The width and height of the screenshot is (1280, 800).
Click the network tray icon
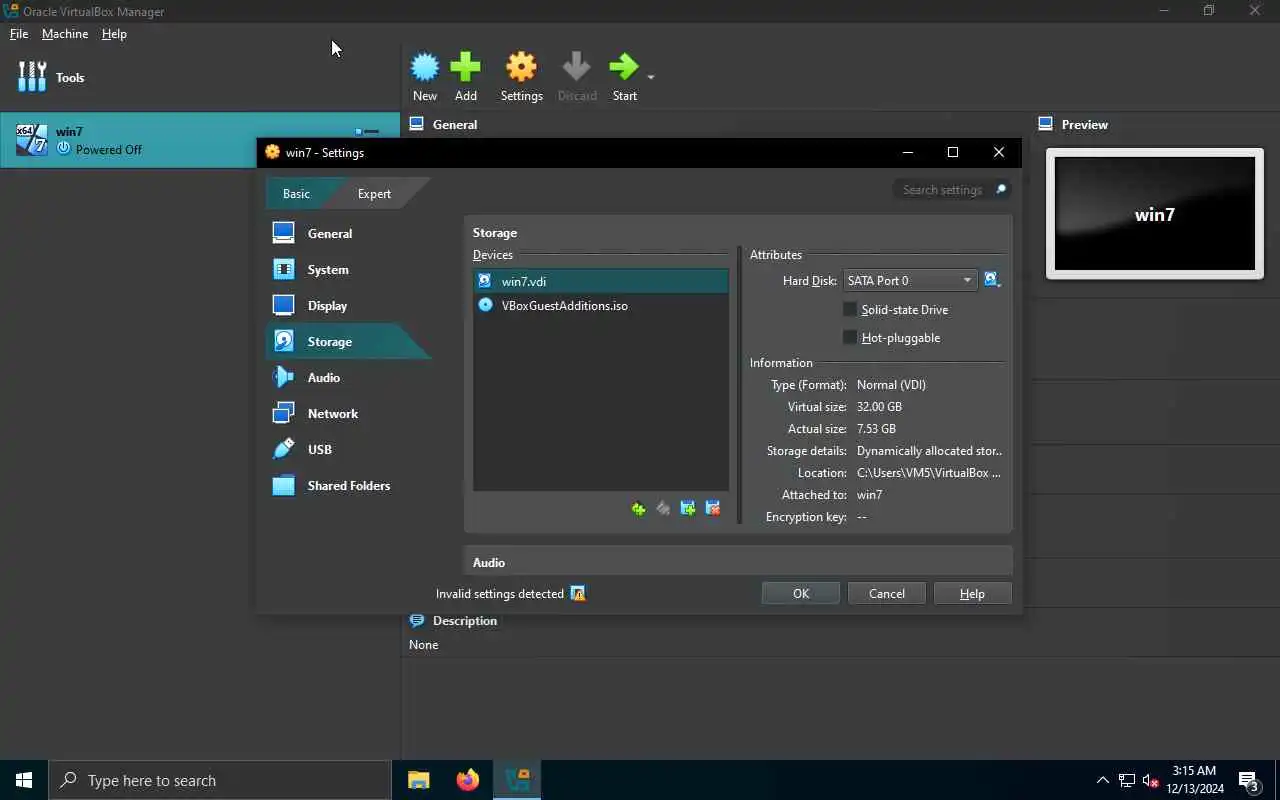coord(1127,781)
